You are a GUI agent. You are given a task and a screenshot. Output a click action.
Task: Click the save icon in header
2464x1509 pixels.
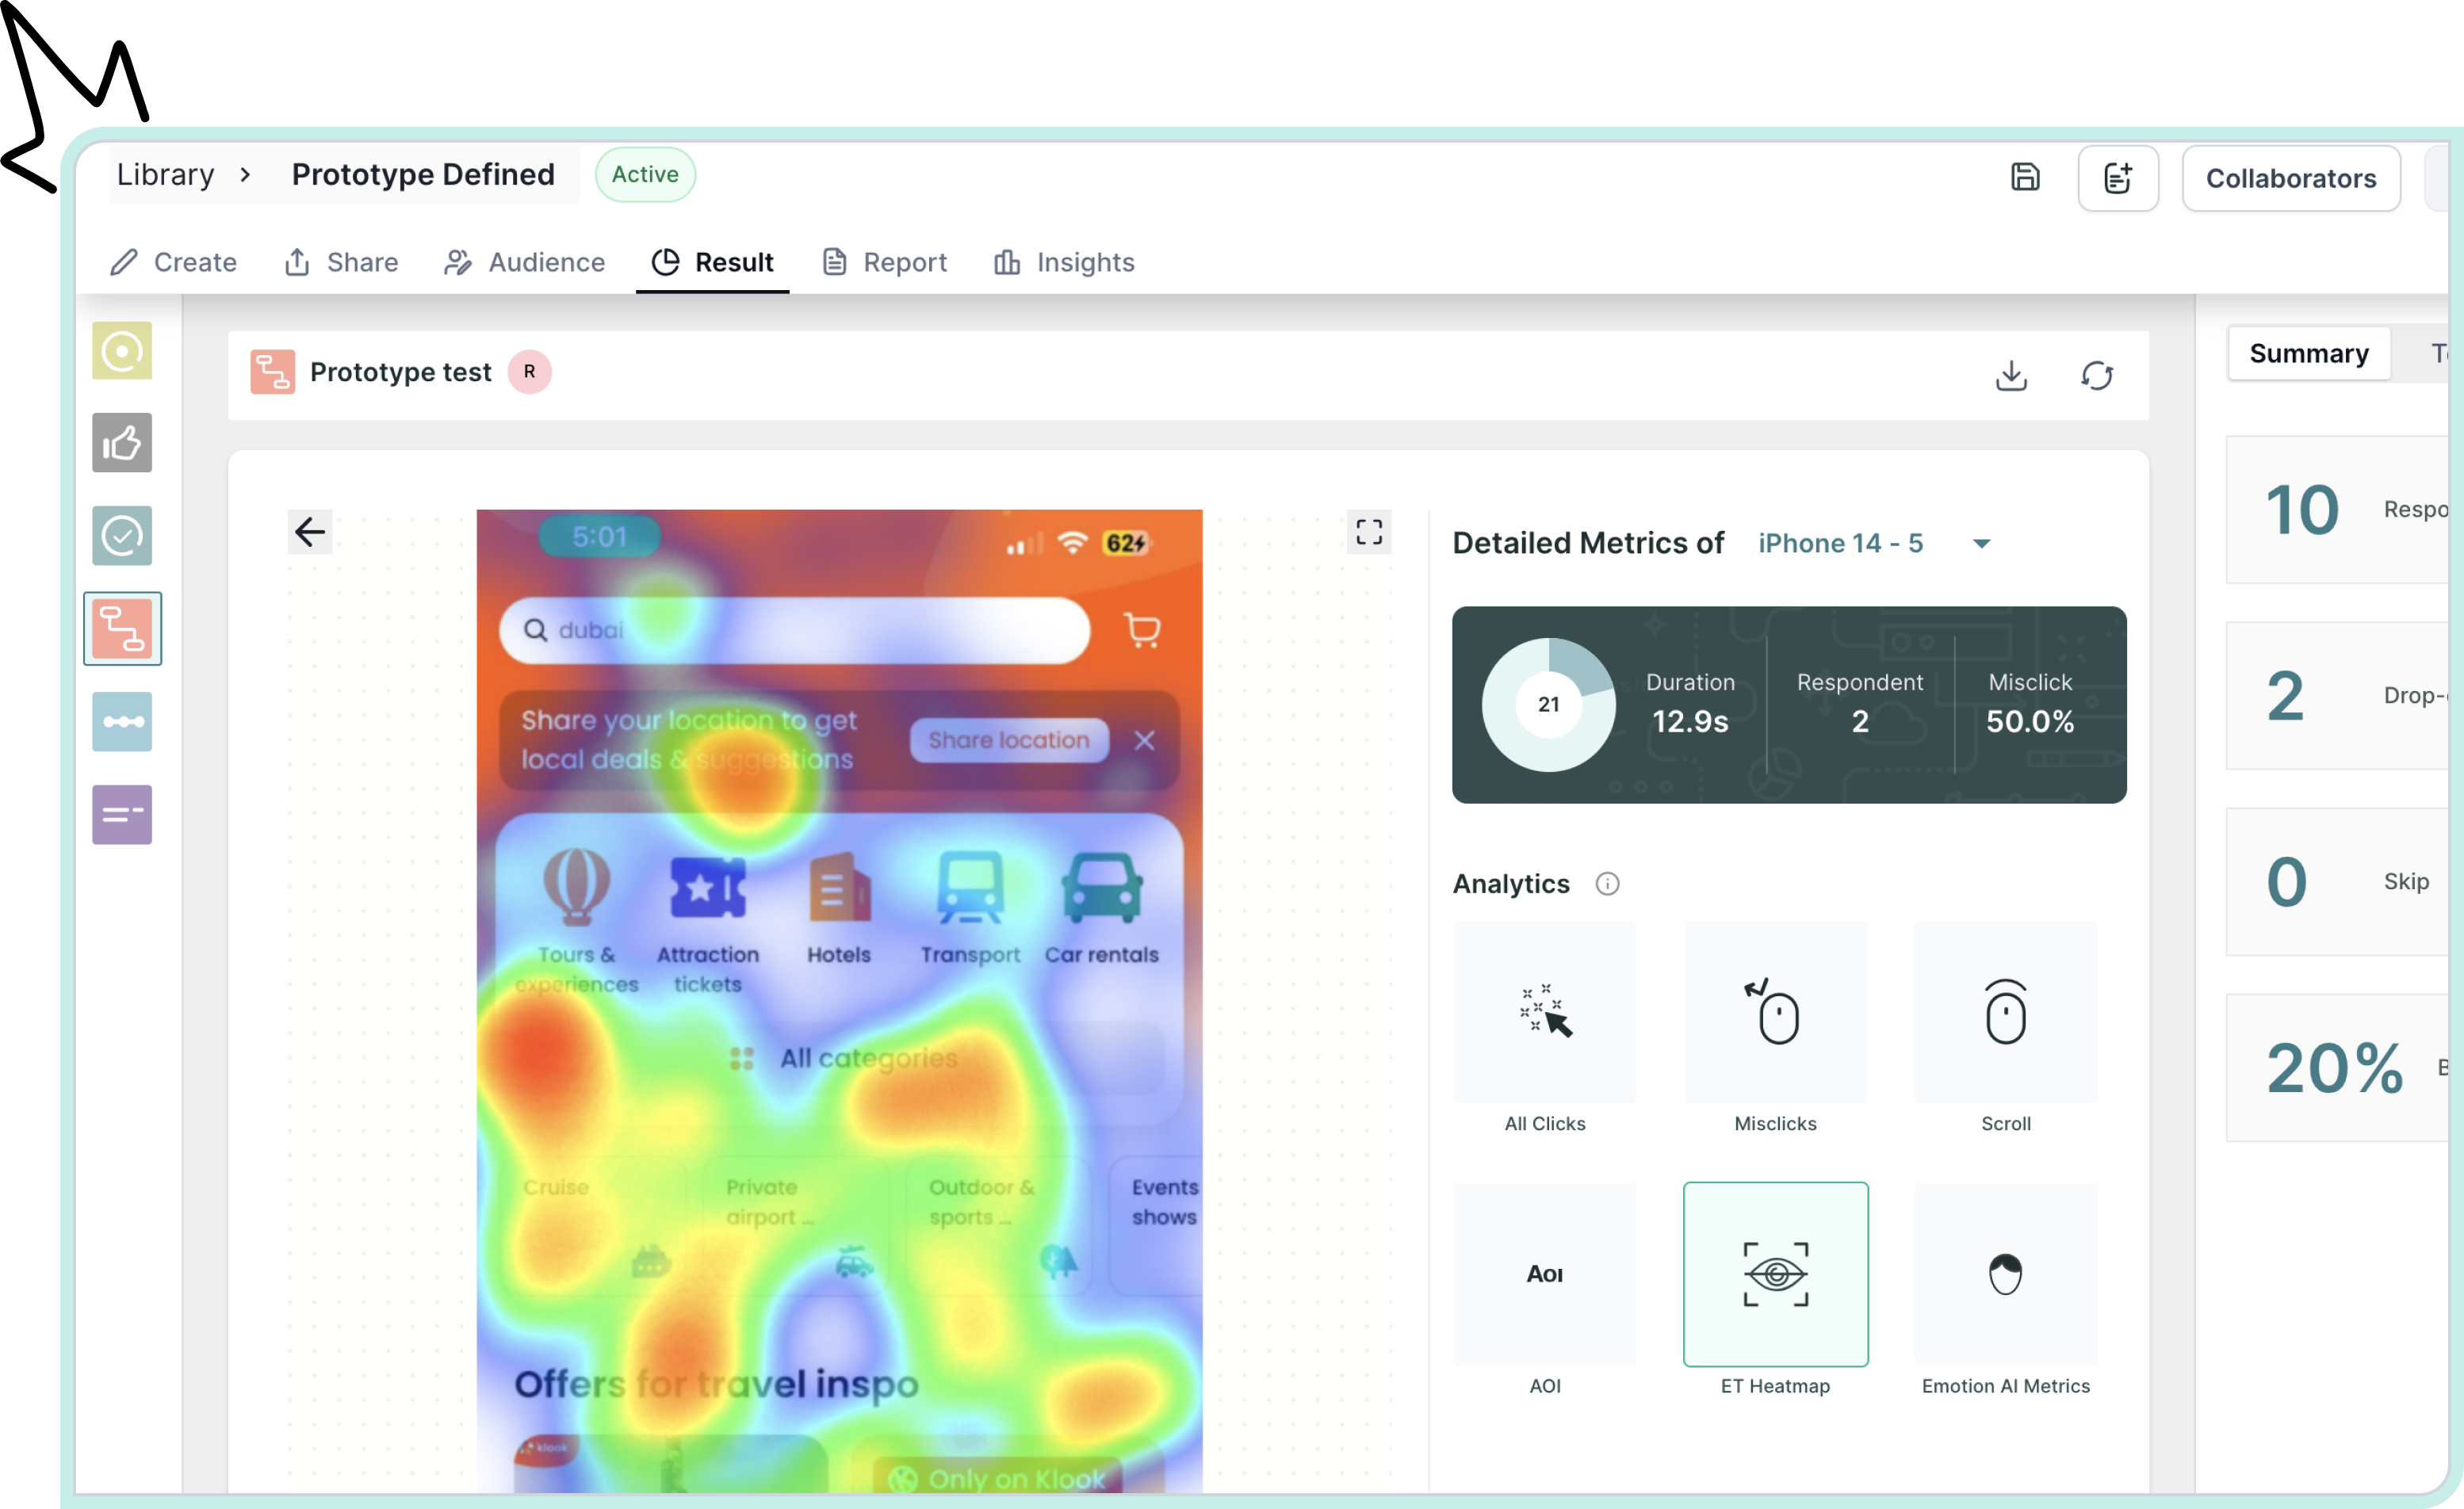coord(2025,177)
